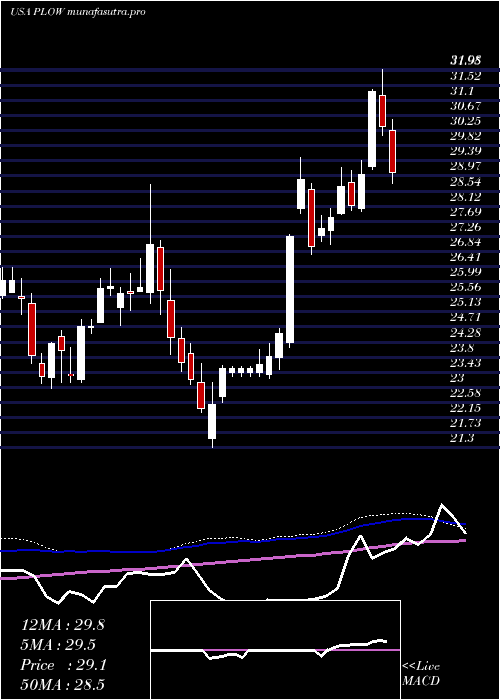The height and width of the screenshot is (700, 500).
Task: Click the tallest white candlestick near 27.26
Action: point(290,289)
